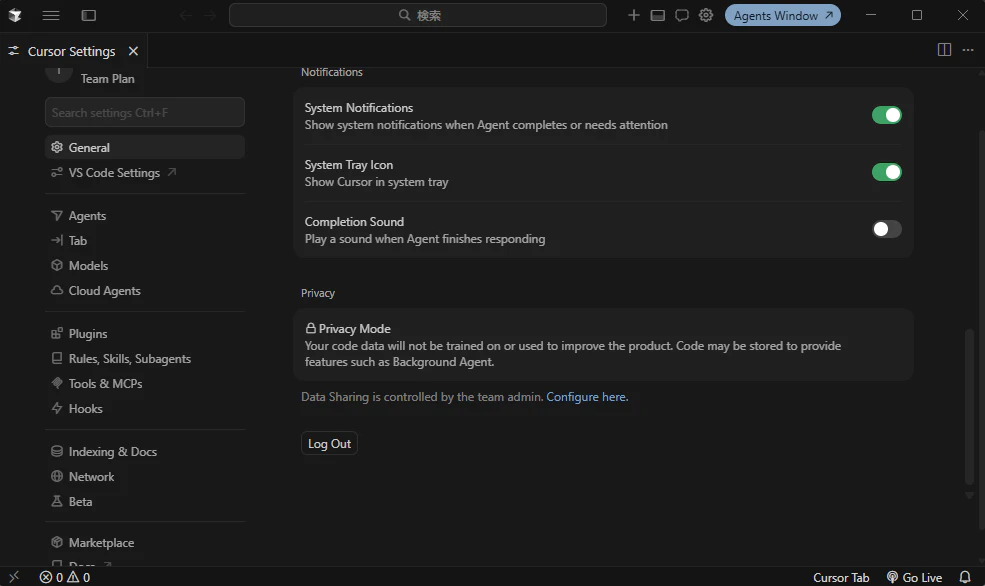
Task: Click the Tools & MCPs diamond icon
Action: 57,383
